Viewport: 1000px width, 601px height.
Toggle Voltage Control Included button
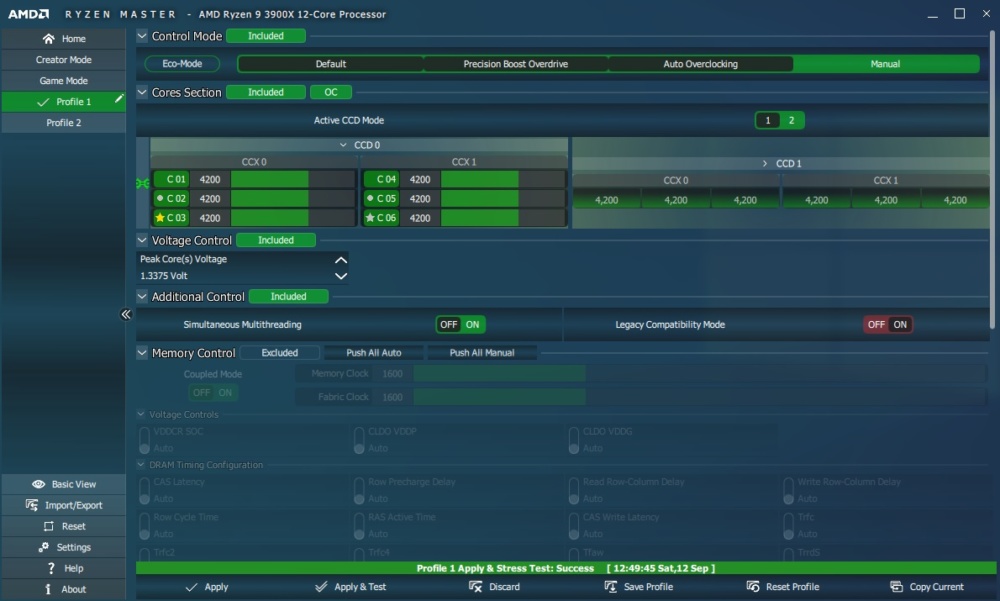click(276, 240)
